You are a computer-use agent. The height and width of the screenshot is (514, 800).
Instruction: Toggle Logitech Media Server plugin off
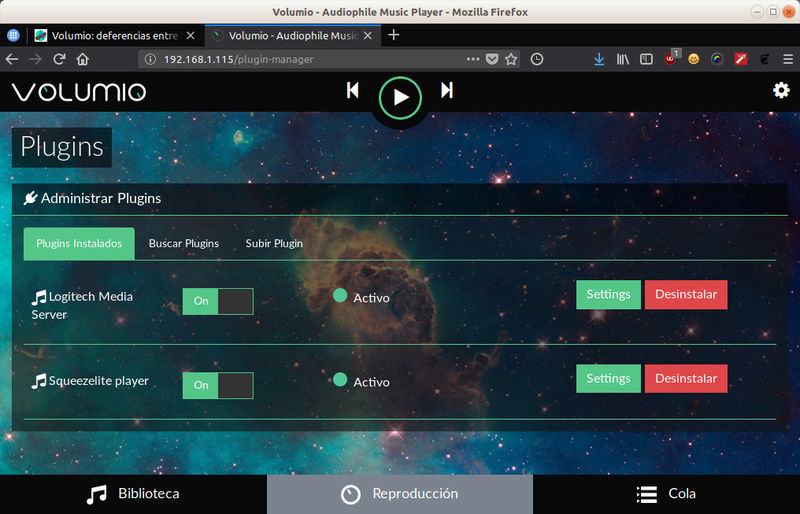click(218, 301)
